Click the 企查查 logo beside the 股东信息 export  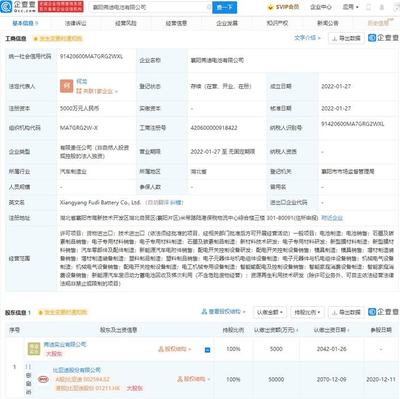pos(383,312)
